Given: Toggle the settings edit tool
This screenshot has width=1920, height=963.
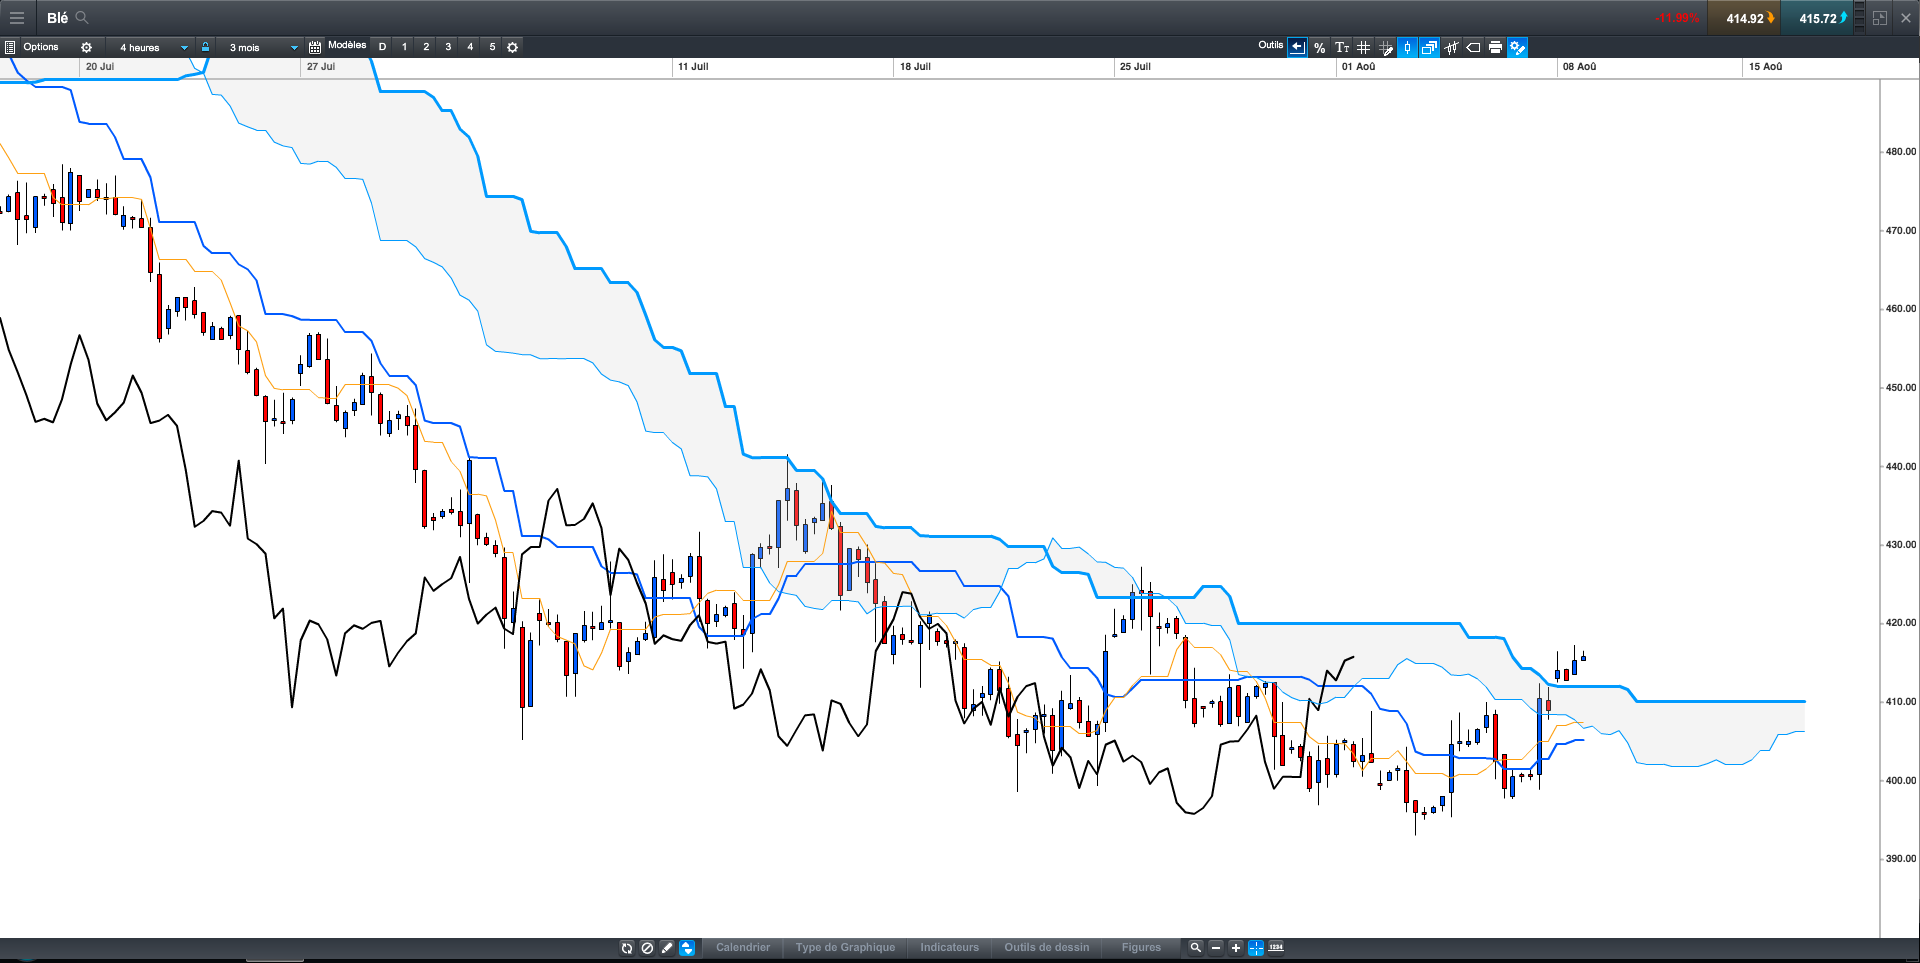Looking at the screenshot, I should [x=1517, y=47].
